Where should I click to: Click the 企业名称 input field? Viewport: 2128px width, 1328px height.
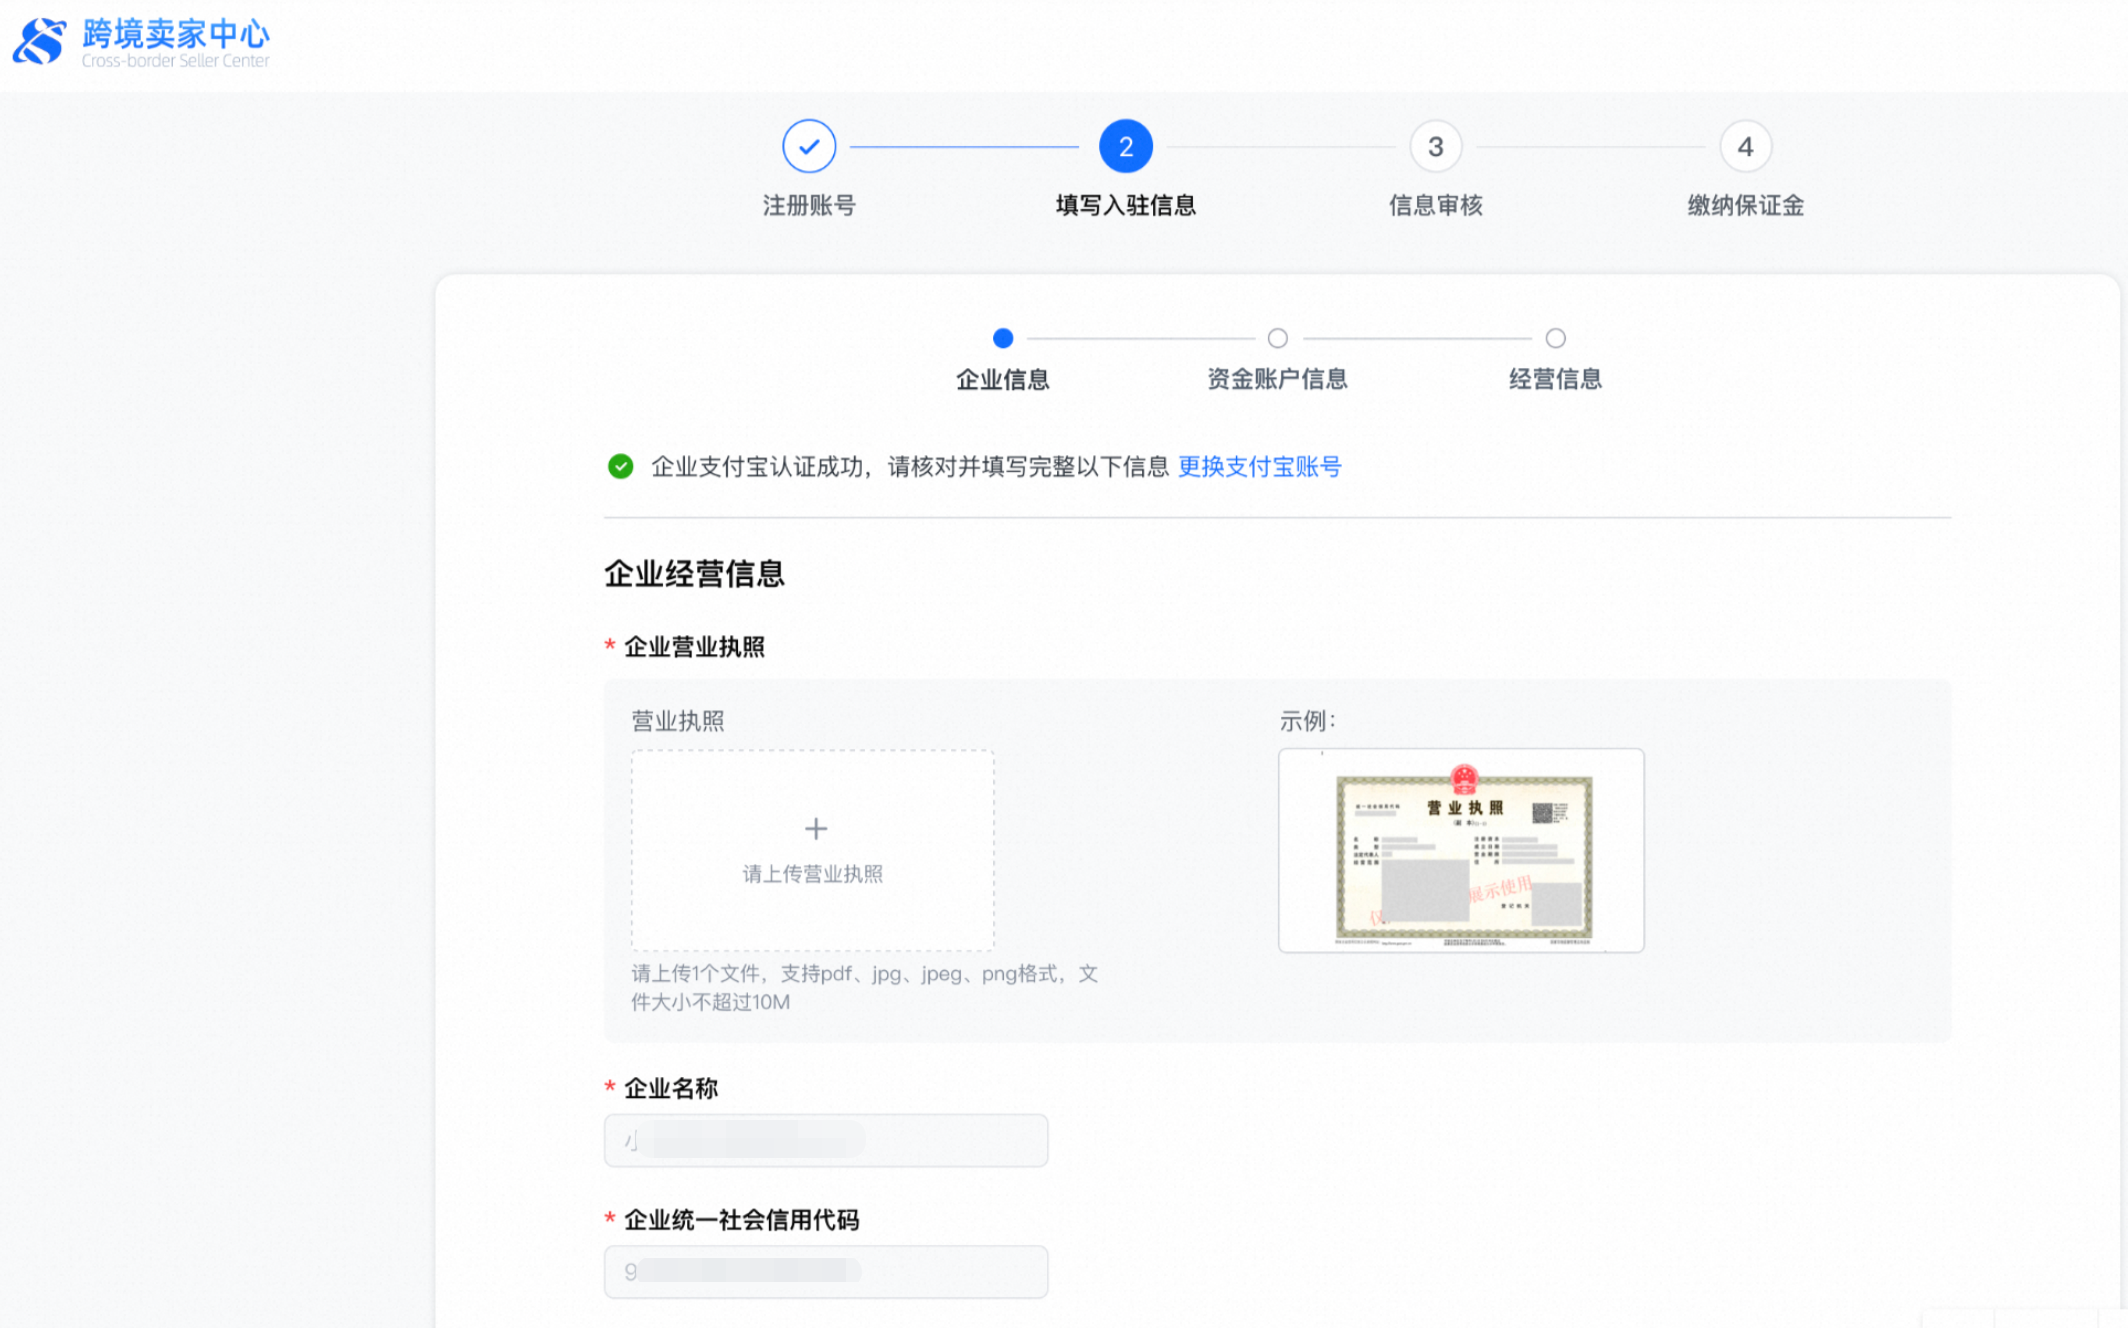[x=825, y=1140]
